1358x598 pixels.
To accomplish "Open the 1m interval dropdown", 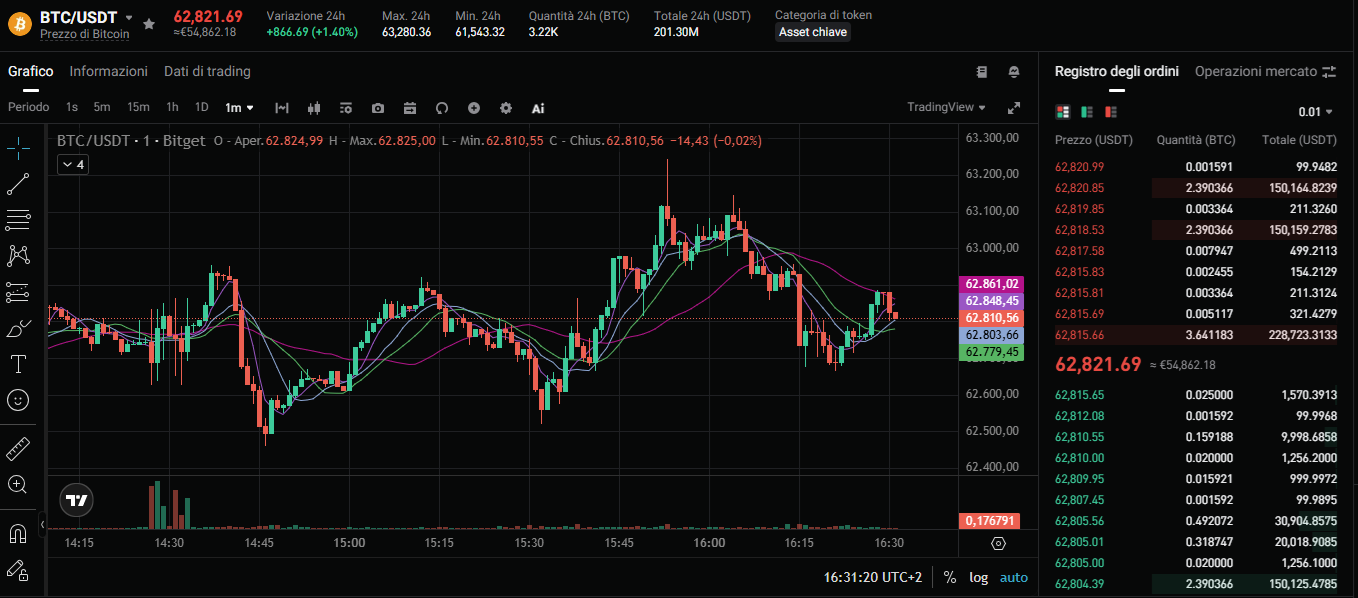I will click(239, 107).
